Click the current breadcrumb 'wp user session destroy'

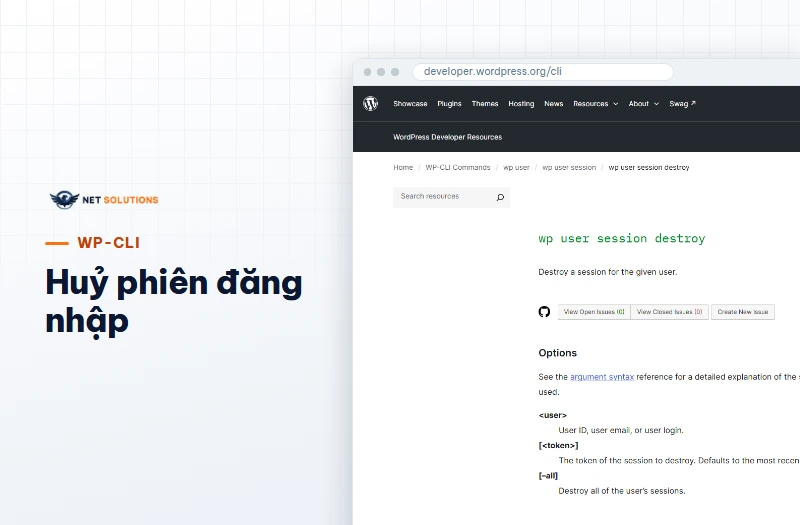click(x=649, y=167)
